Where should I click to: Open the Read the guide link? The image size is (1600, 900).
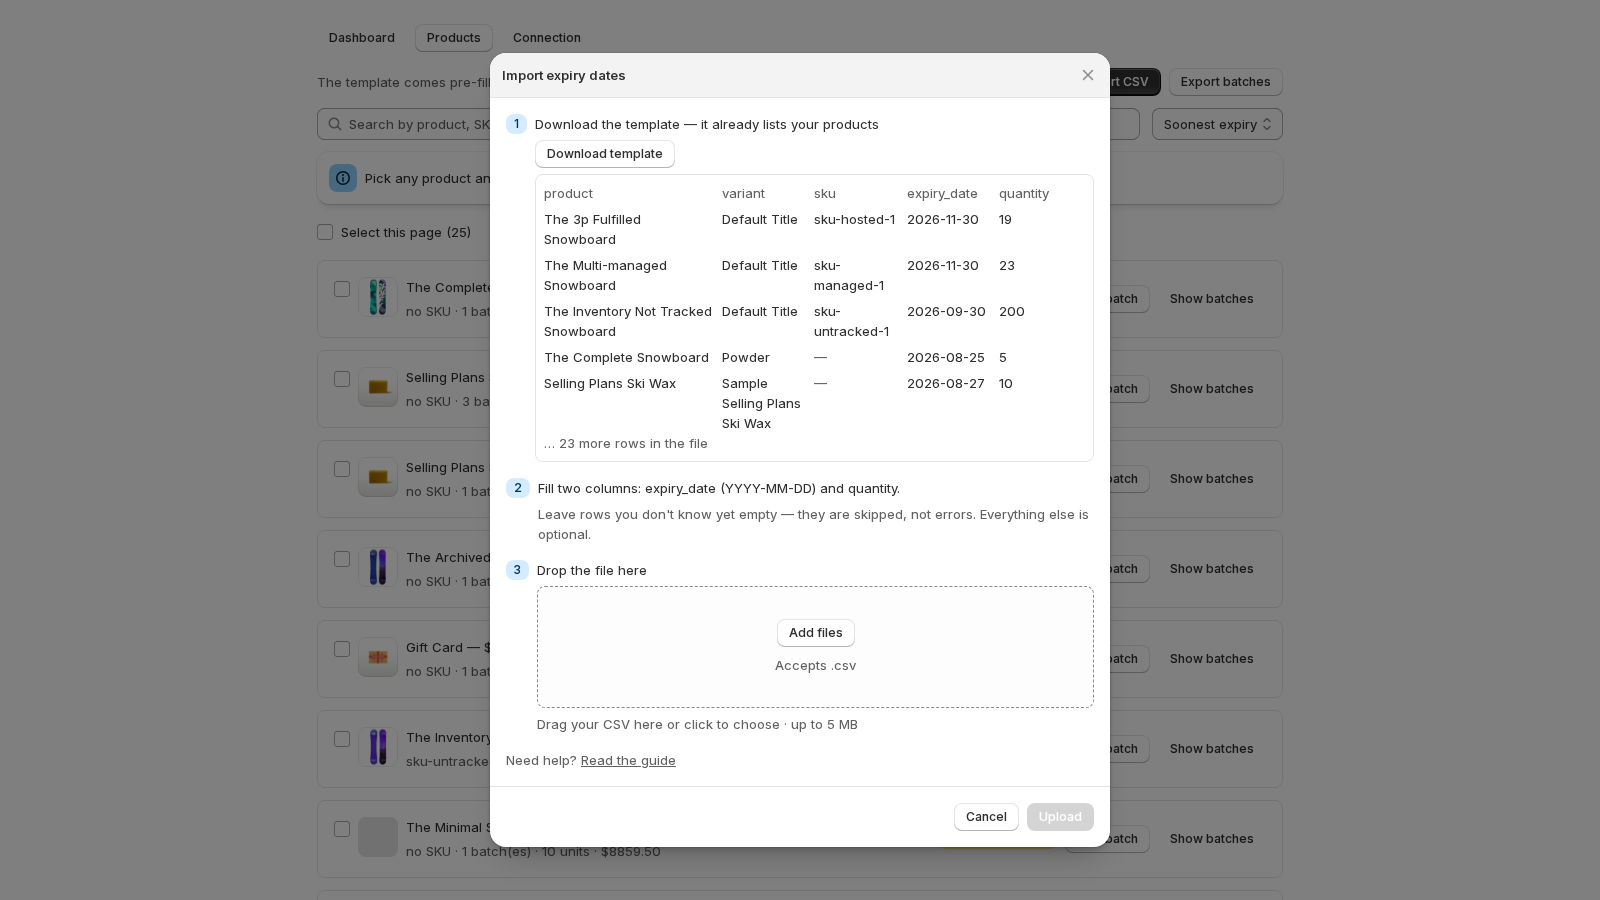tap(628, 761)
